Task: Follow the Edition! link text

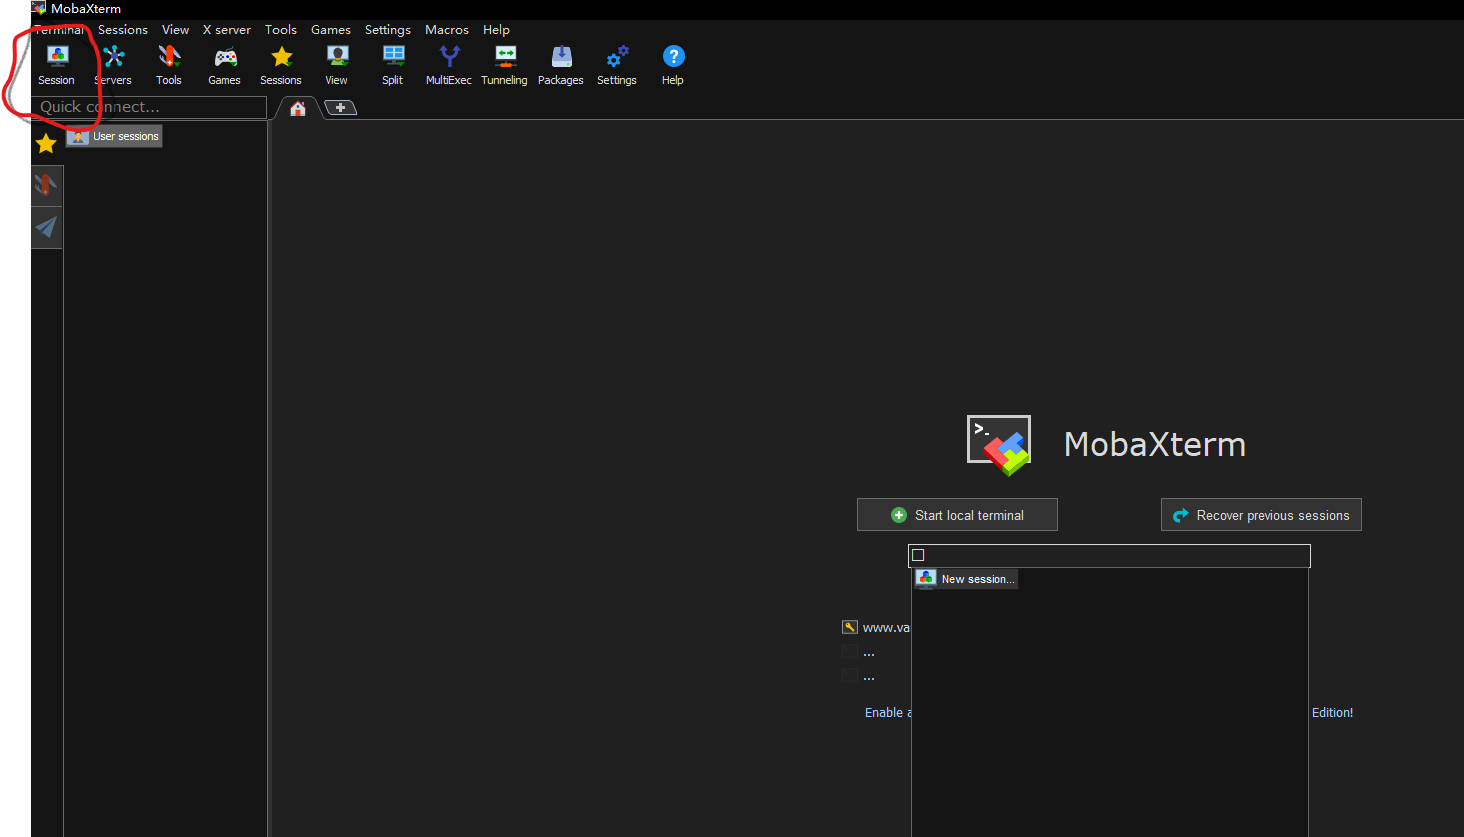Action: point(1332,713)
